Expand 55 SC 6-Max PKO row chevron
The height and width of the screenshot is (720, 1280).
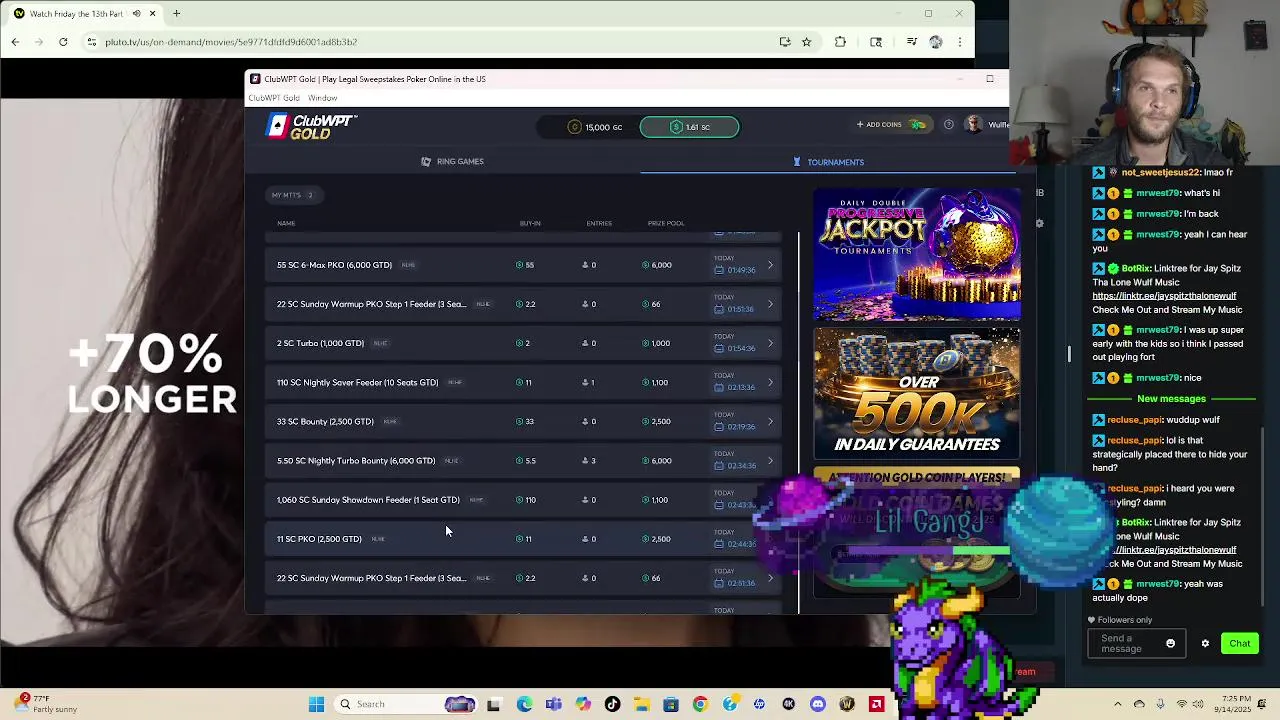[770, 265]
